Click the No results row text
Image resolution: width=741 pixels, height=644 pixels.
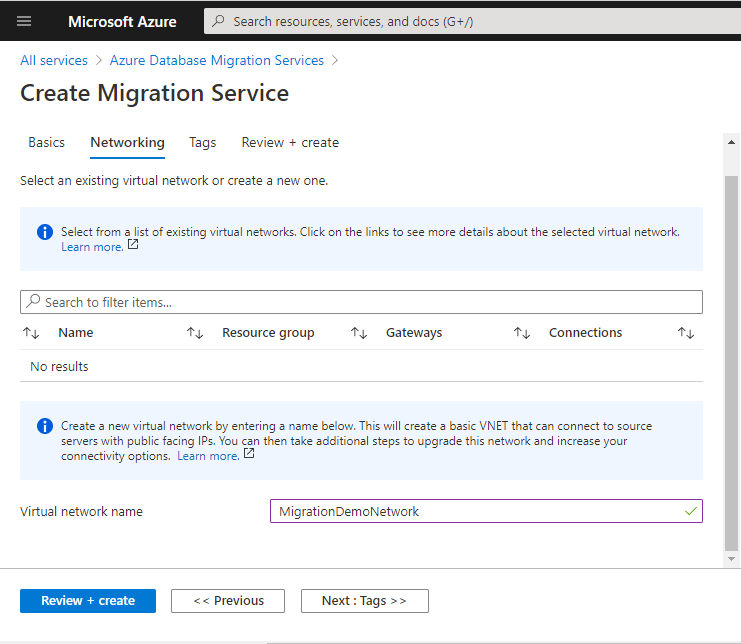pos(59,366)
